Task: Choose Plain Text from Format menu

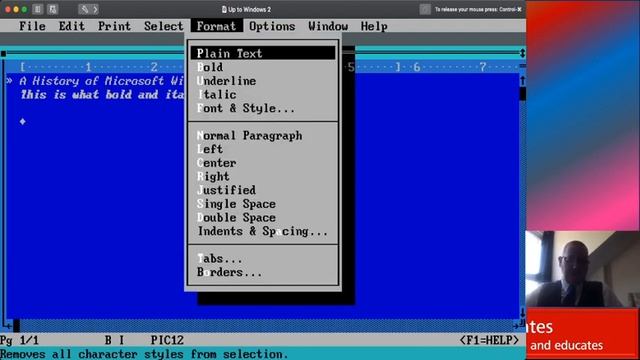Action: pyautogui.click(x=263, y=53)
